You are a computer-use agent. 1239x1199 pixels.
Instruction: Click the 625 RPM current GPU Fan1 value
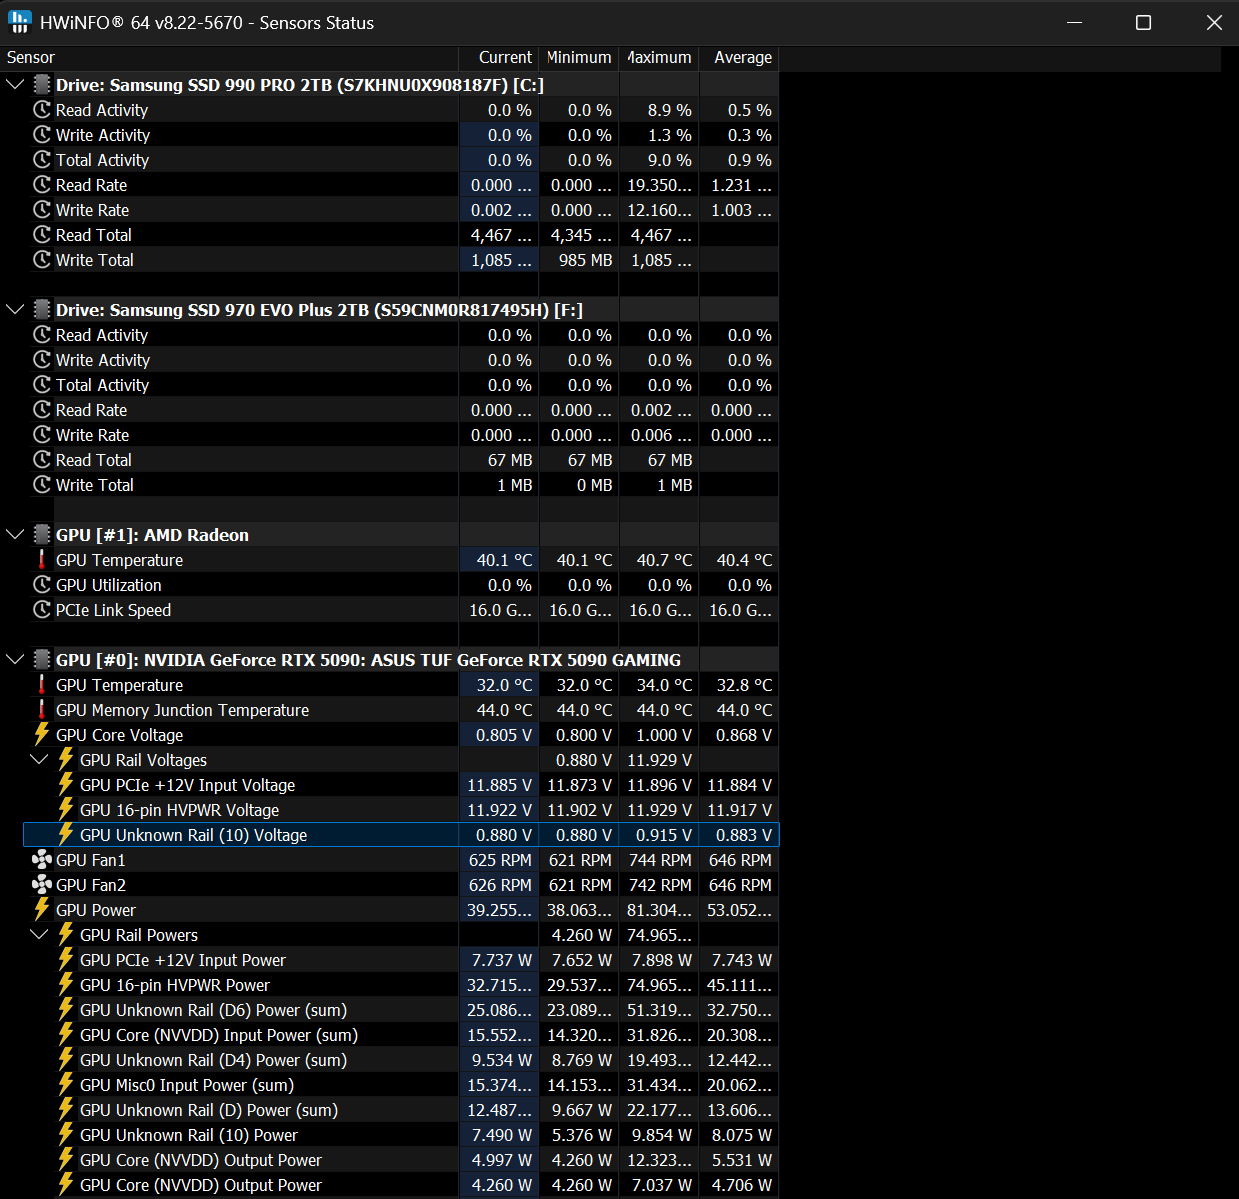click(500, 860)
